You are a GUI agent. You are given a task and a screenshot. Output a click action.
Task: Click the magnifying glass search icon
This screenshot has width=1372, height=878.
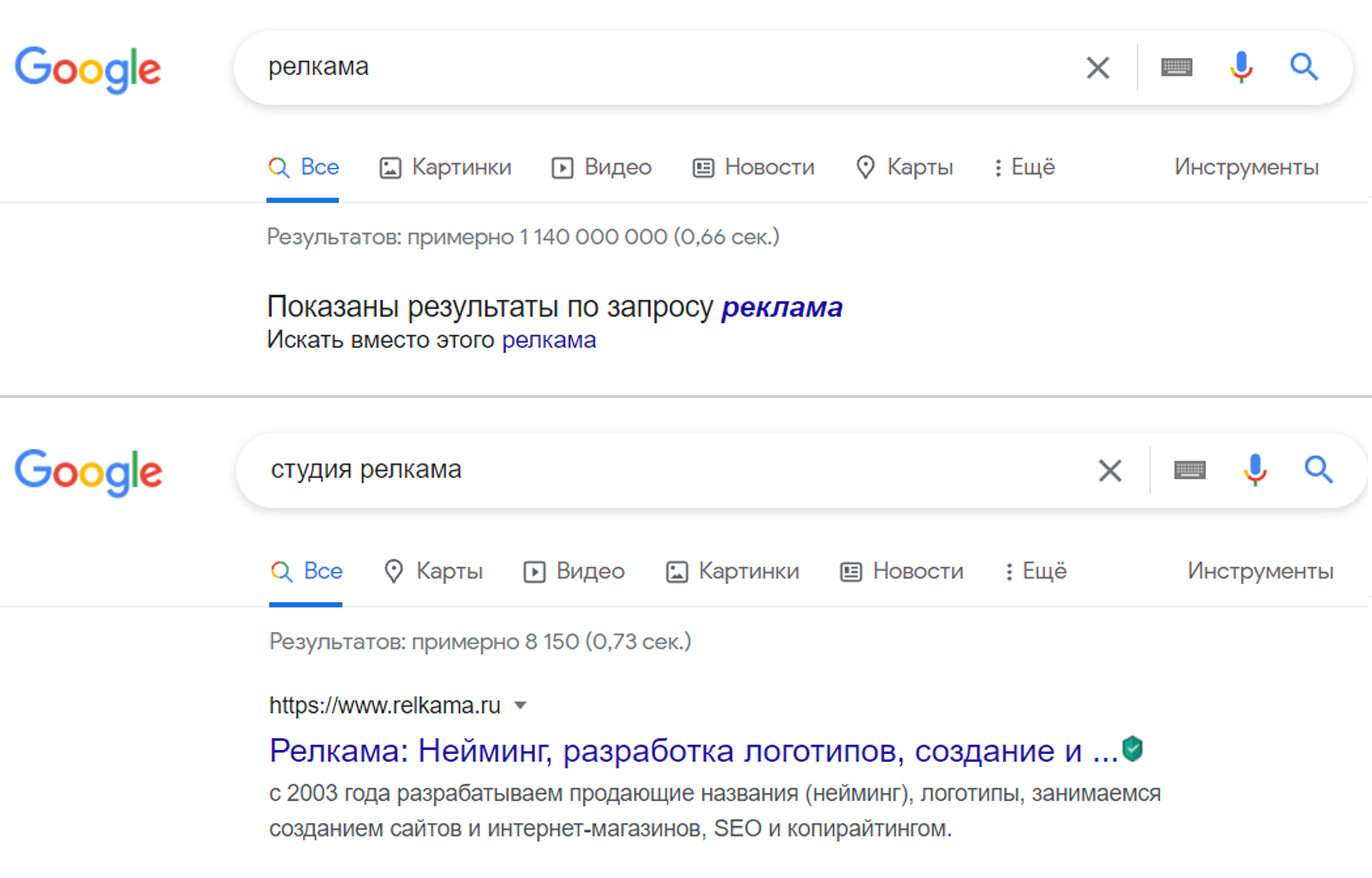click(x=1305, y=67)
